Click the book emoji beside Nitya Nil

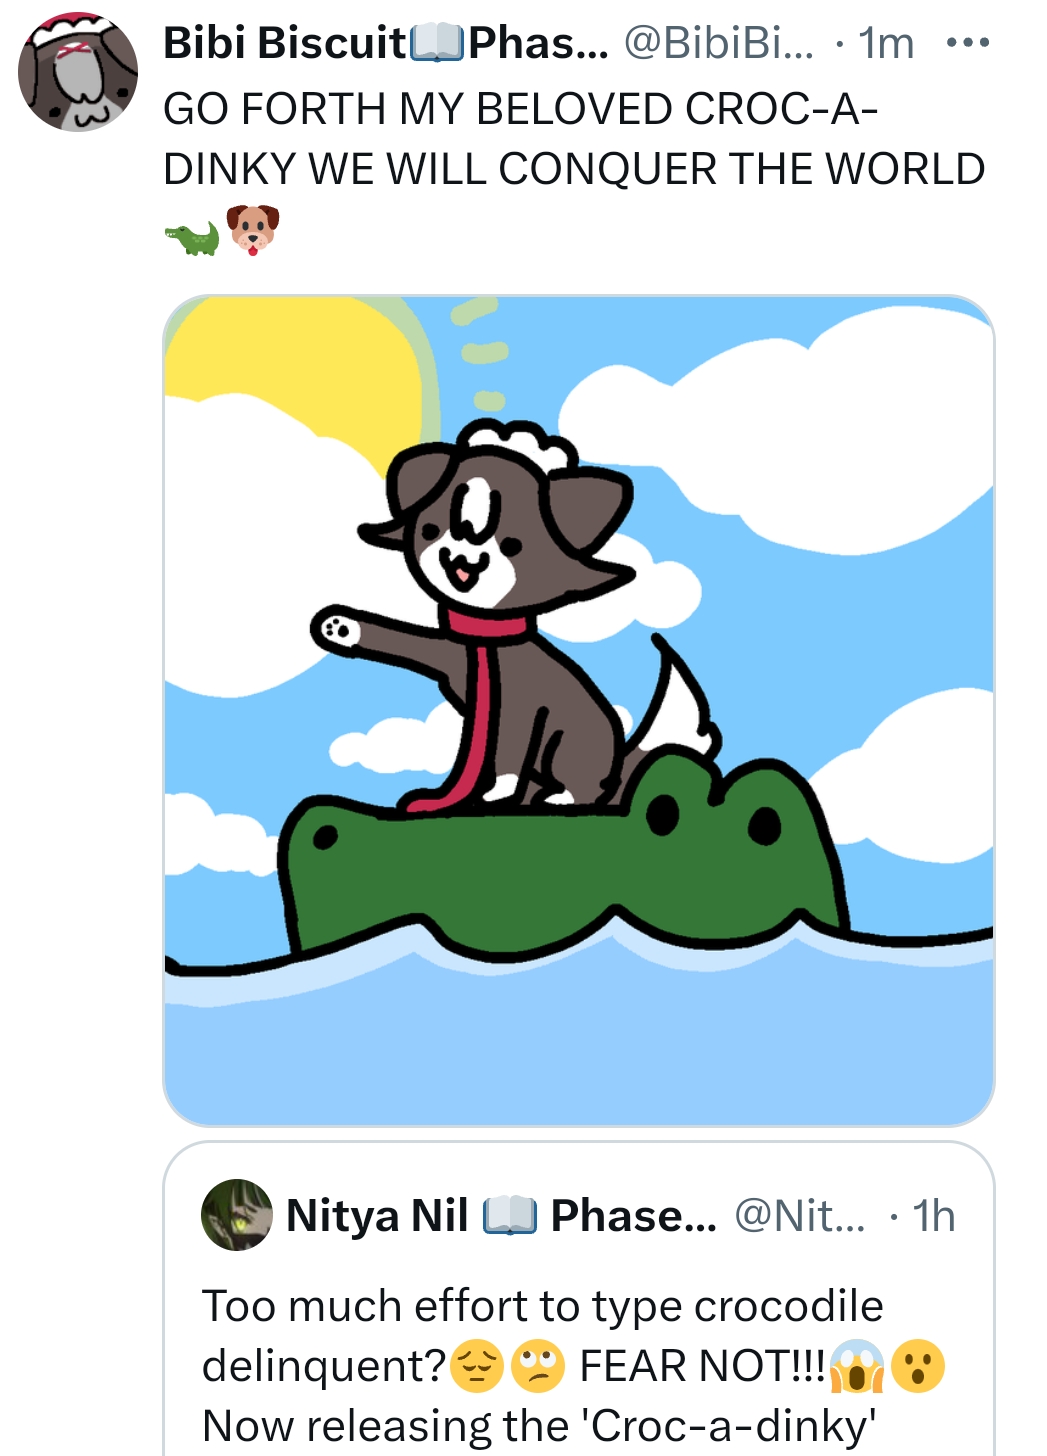point(510,1216)
